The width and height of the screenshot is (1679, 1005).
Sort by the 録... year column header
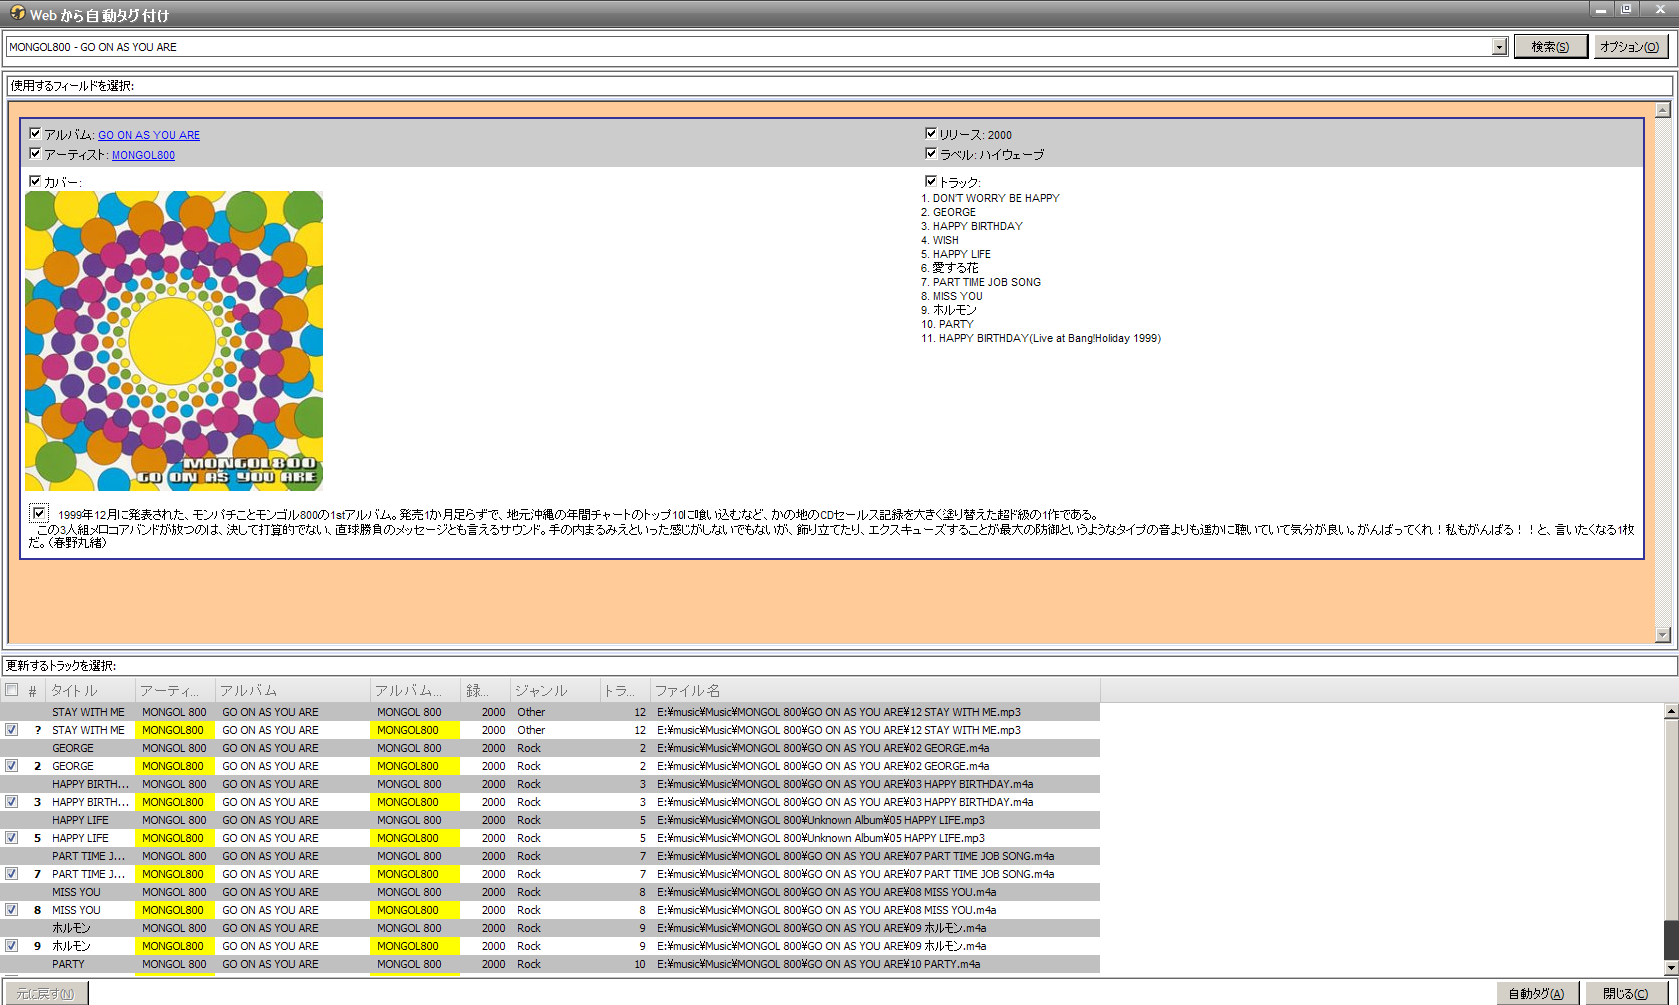click(x=485, y=690)
